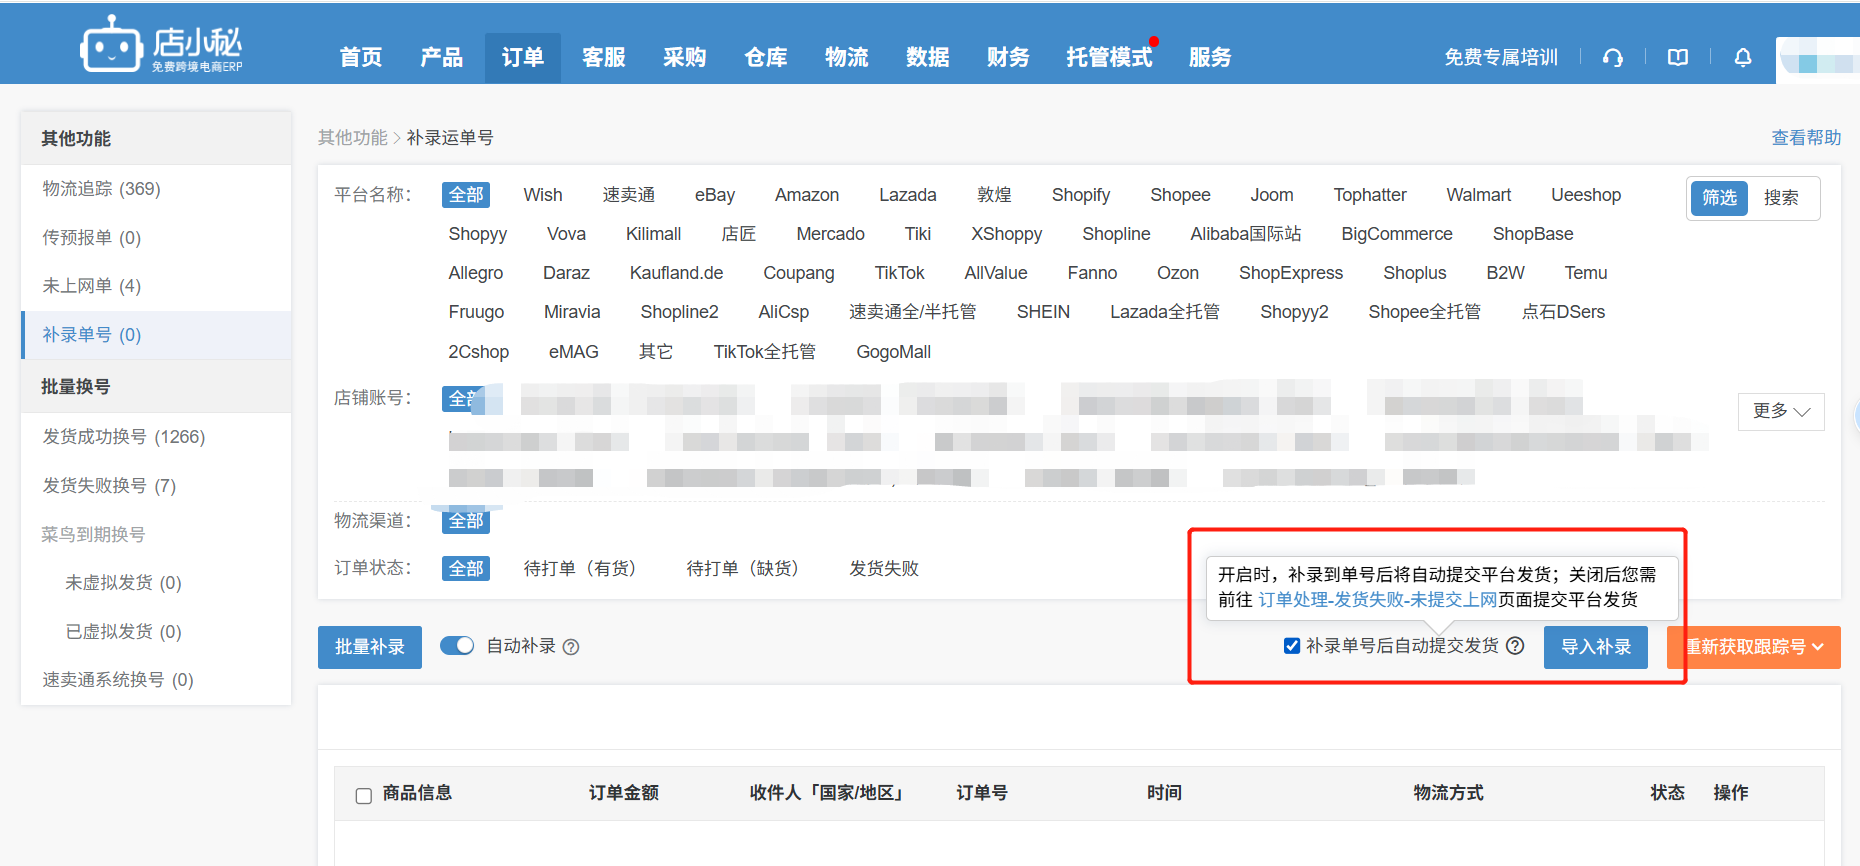Select 全部 under 物流渠道
The width and height of the screenshot is (1860, 866).
tap(466, 521)
